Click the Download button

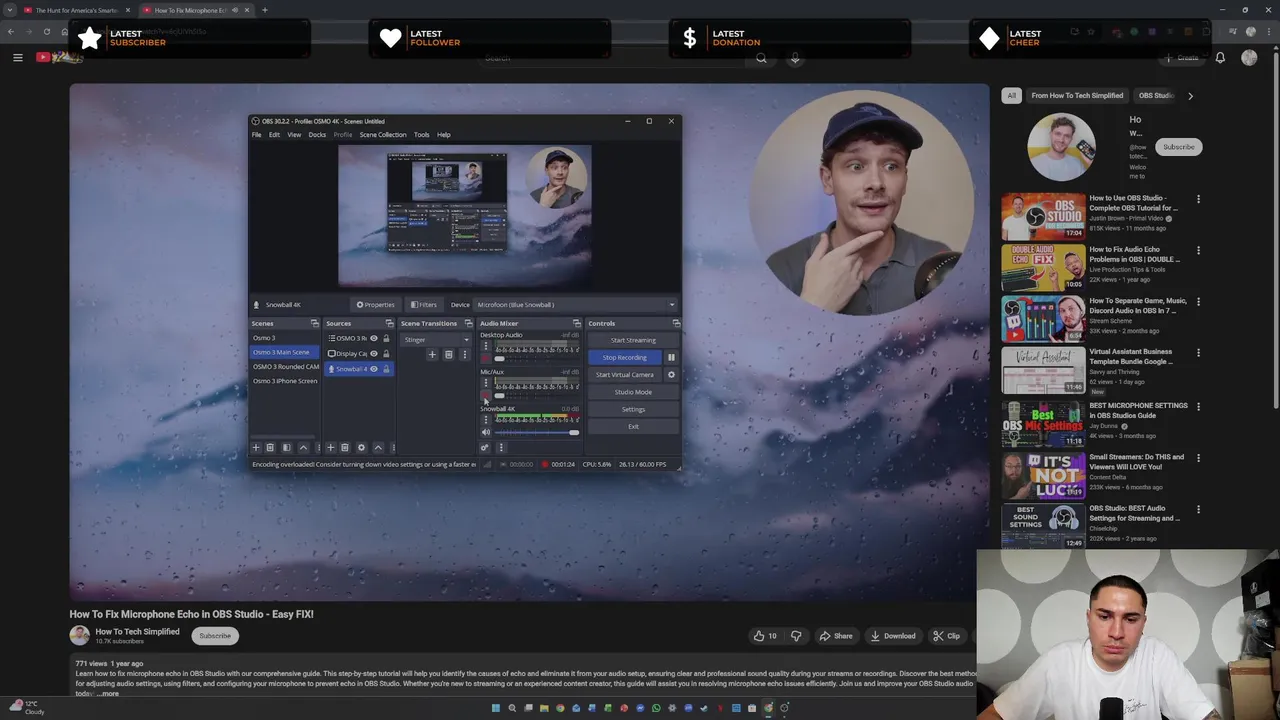(893, 636)
